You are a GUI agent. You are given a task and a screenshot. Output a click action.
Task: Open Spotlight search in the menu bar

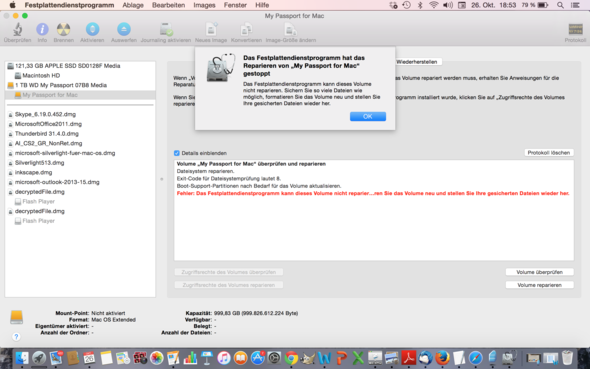(x=560, y=5)
